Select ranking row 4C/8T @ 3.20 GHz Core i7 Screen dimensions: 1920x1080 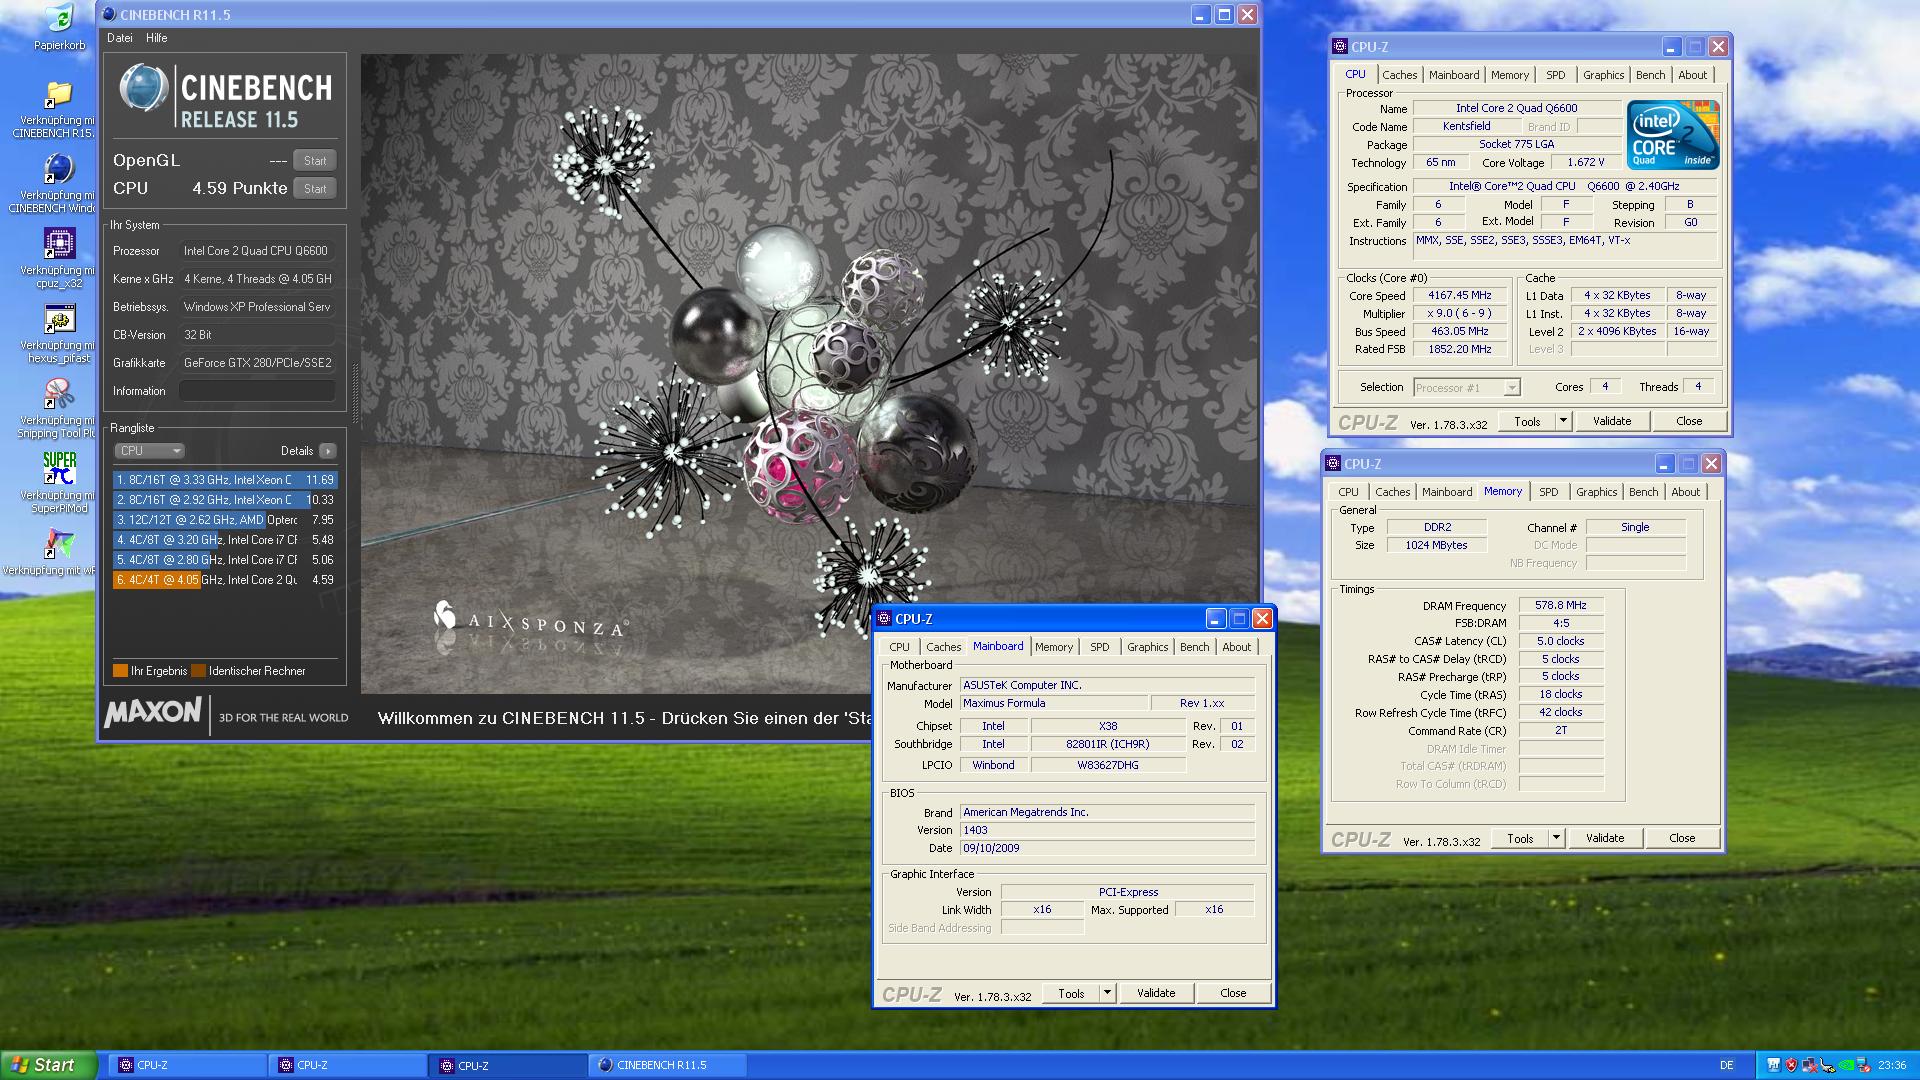tap(225, 540)
